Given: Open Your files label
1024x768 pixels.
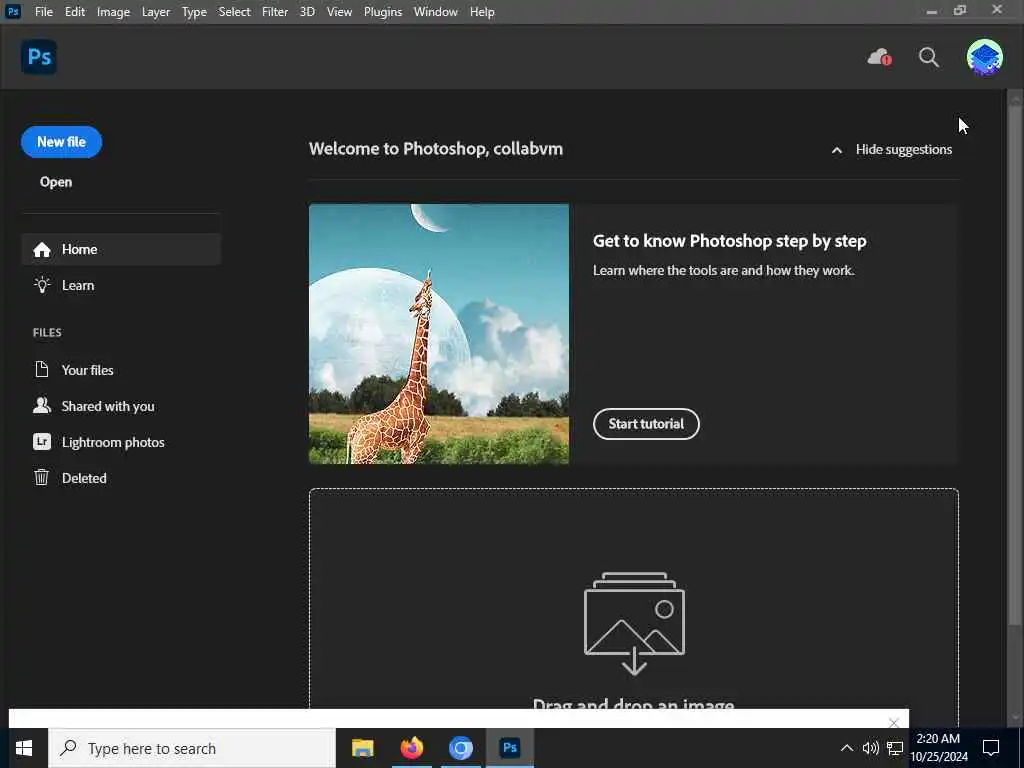Looking at the screenshot, I should coord(88,370).
